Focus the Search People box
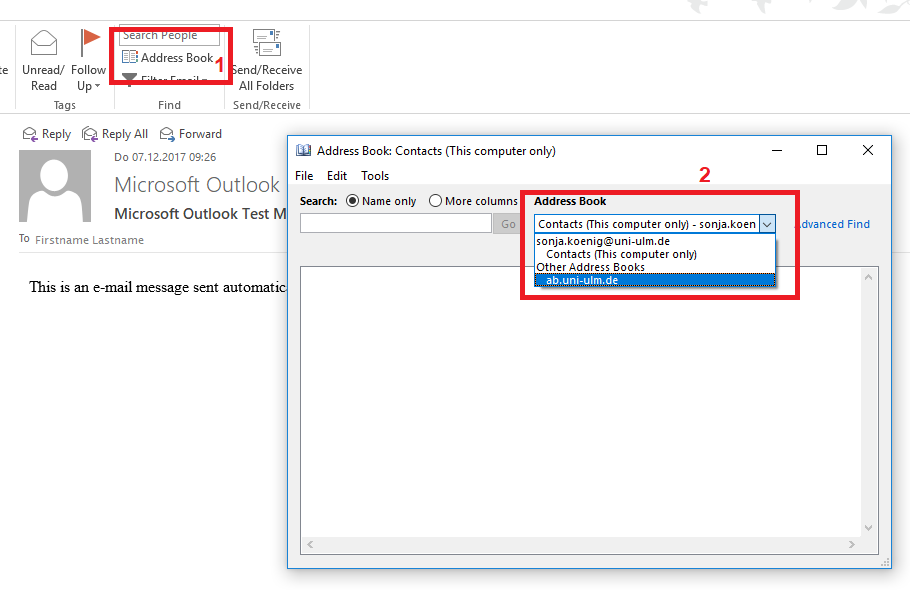Screen dimensions: 910x590 pos(169,35)
